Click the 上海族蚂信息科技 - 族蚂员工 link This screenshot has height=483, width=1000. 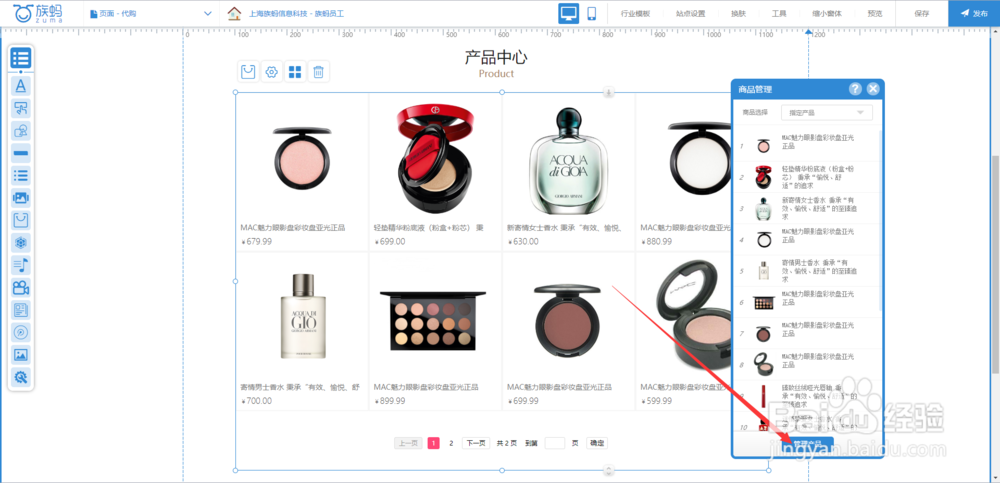click(x=295, y=13)
